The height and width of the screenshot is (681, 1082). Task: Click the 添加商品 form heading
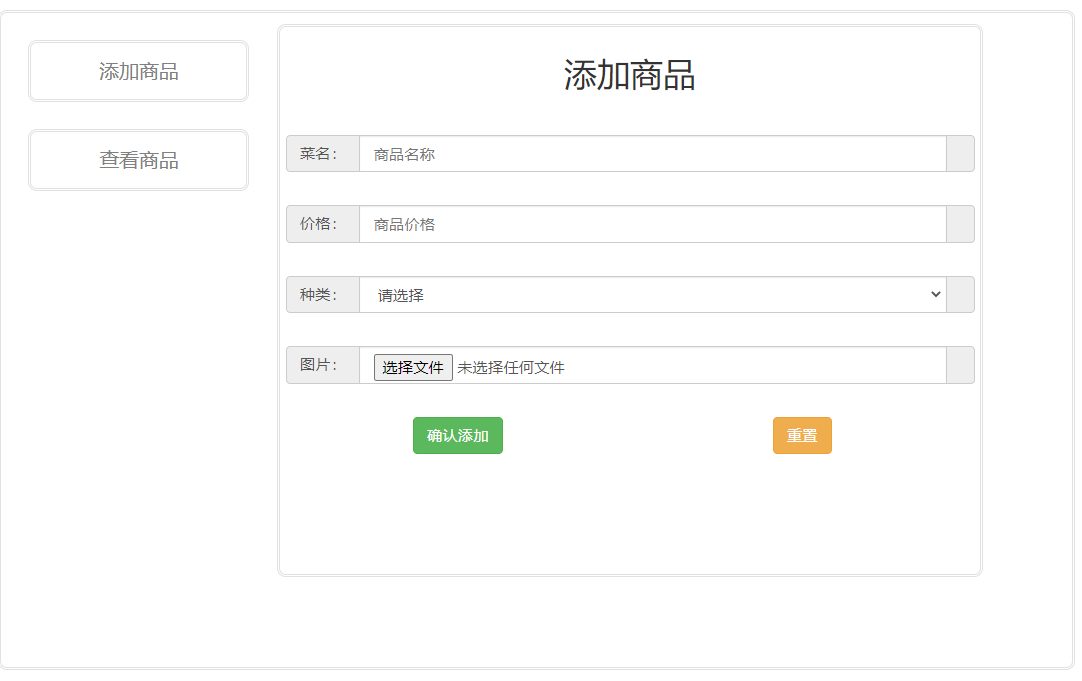pos(629,75)
